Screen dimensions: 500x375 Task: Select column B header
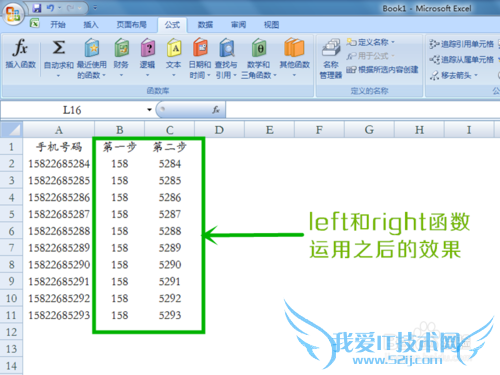(x=120, y=130)
